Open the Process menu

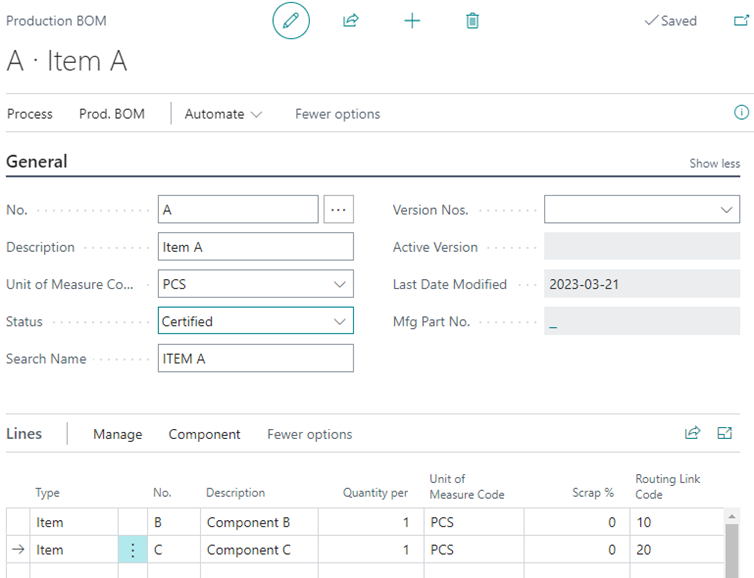click(x=30, y=114)
